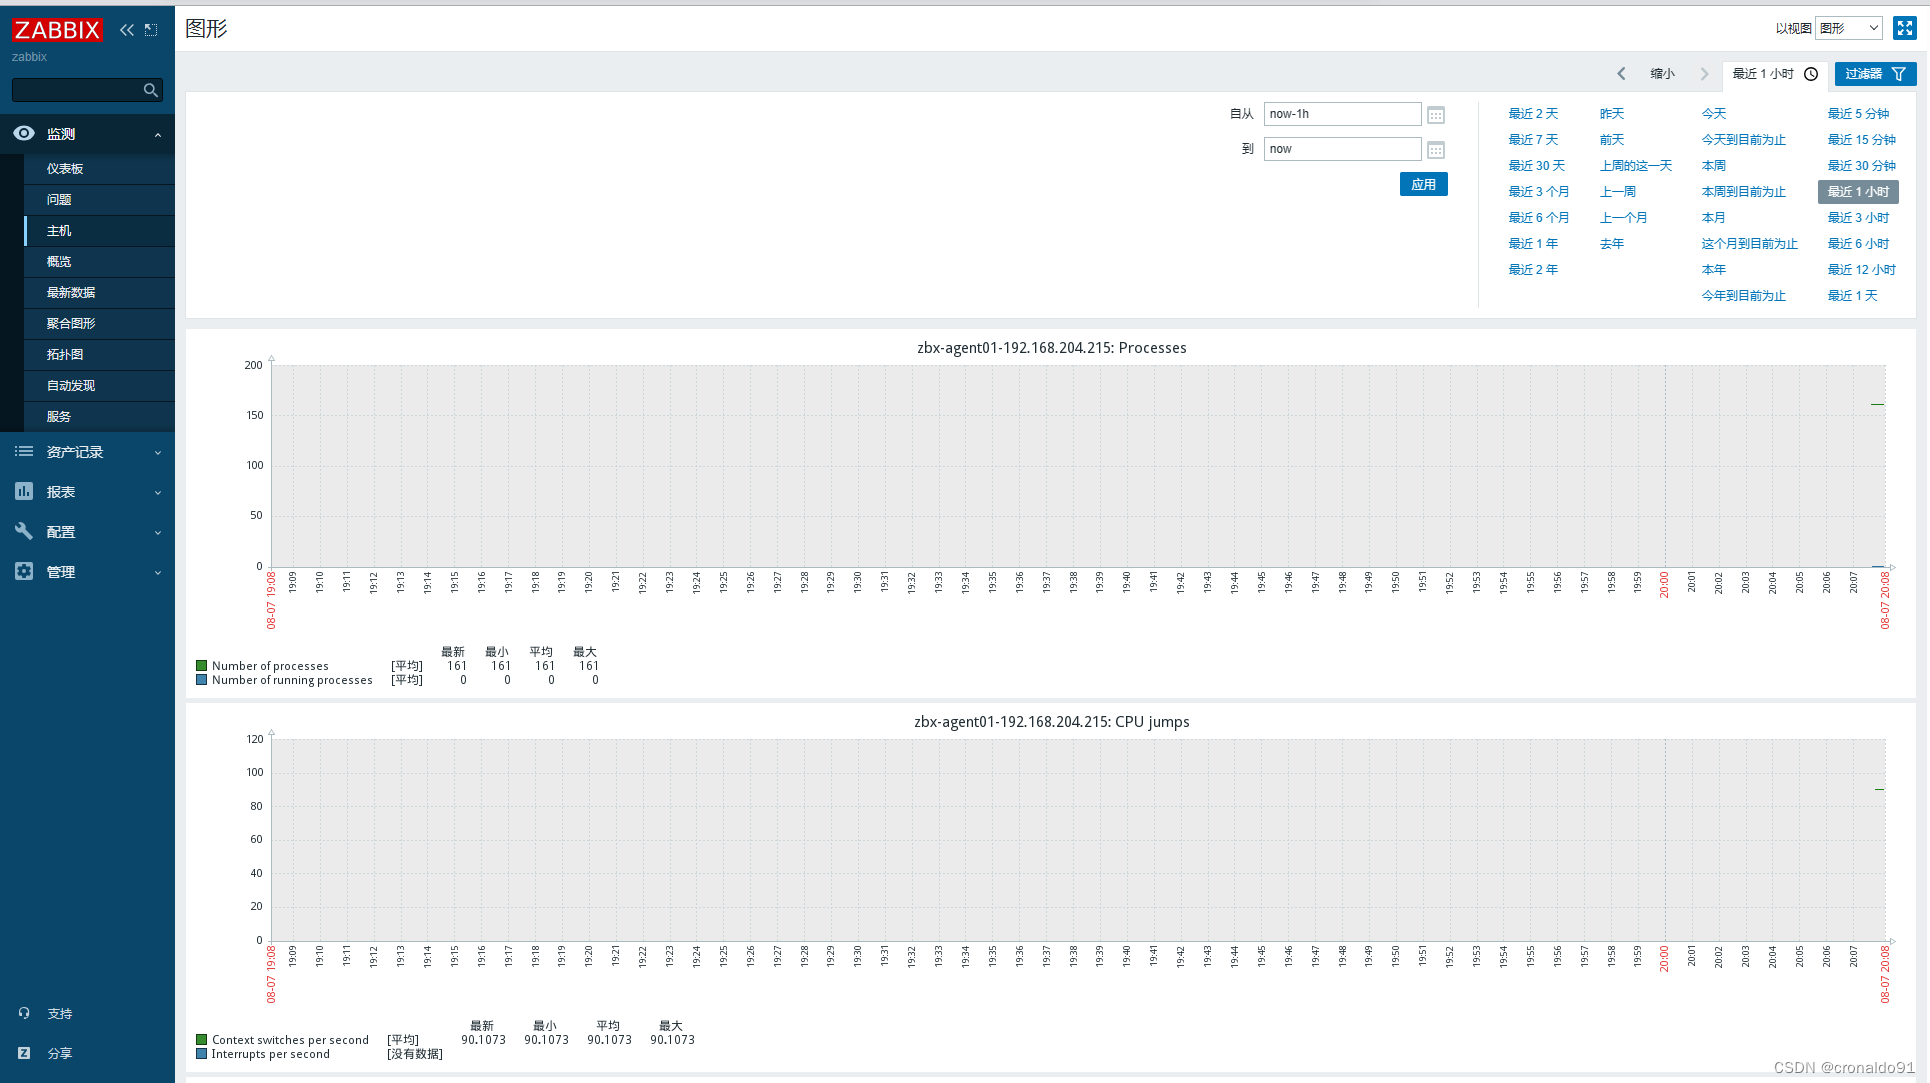Go to previous time period arrow
1930x1083 pixels.
point(1621,74)
